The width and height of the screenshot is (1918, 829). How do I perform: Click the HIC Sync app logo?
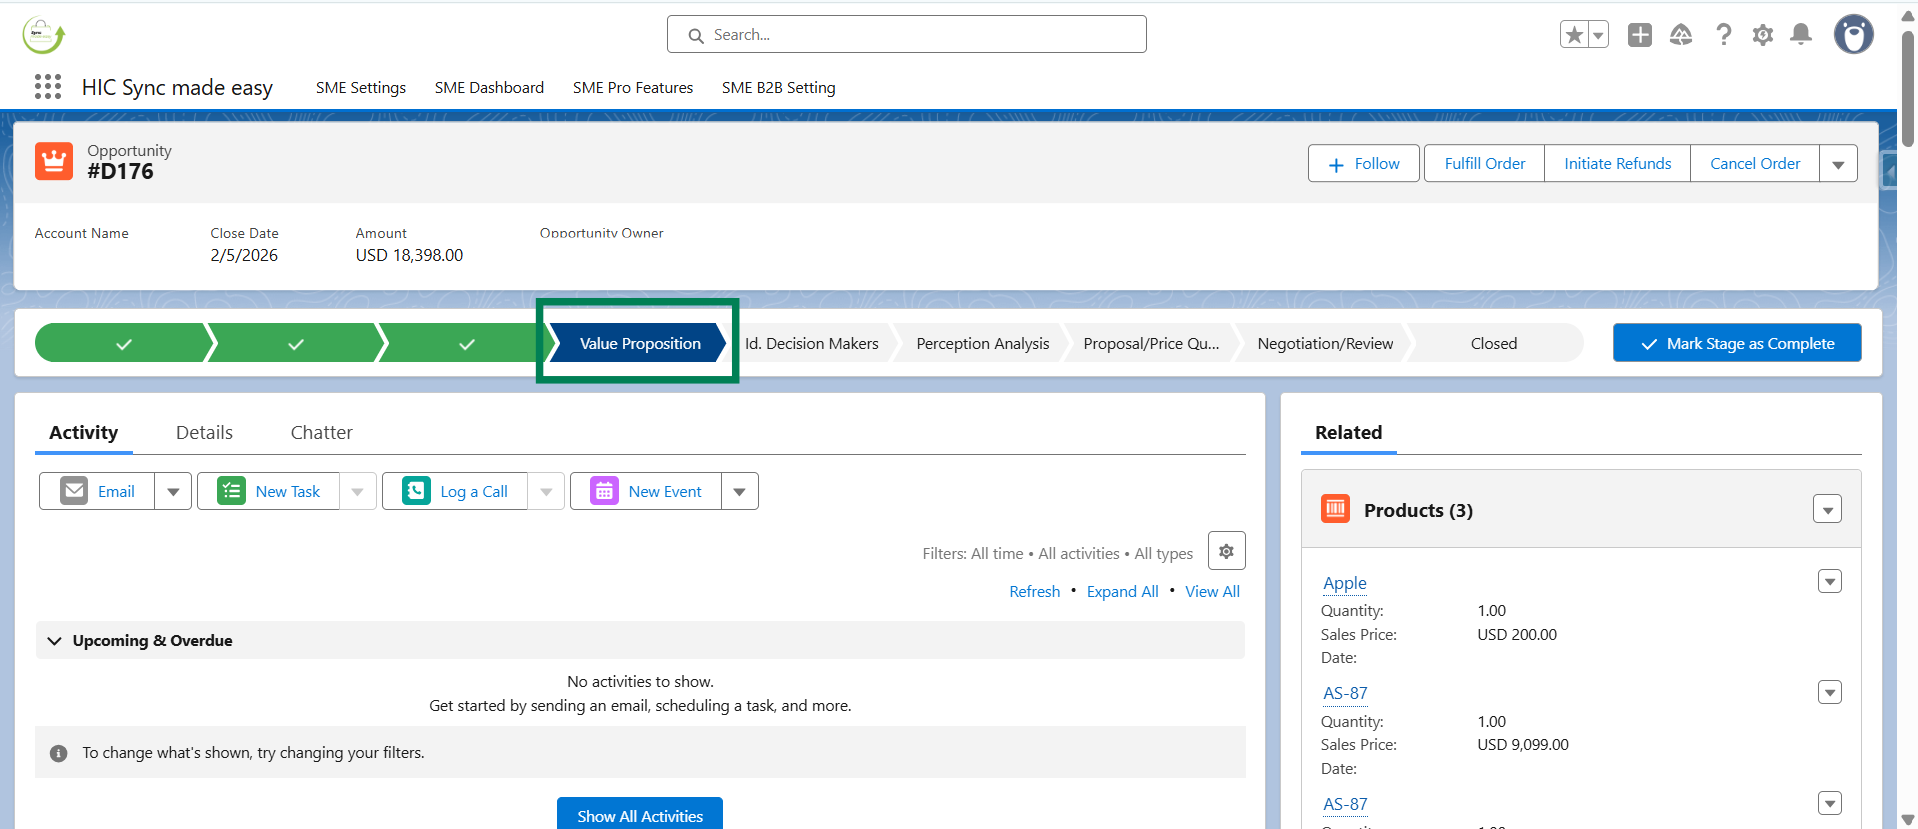44,35
